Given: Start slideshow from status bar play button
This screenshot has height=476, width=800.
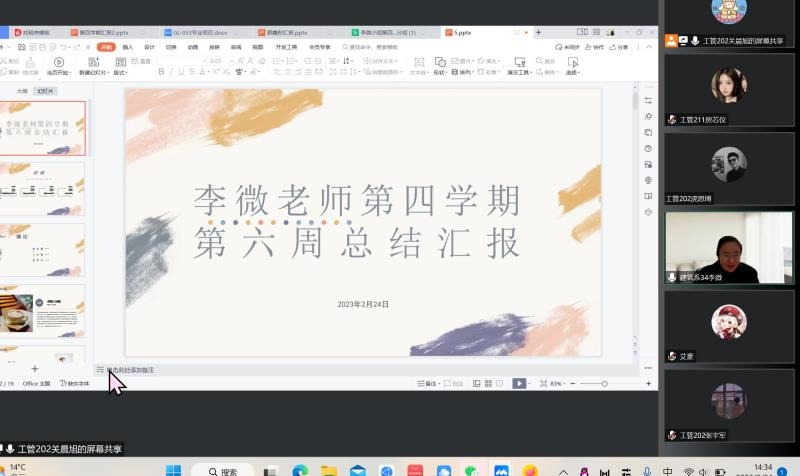Looking at the screenshot, I should pos(519,383).
